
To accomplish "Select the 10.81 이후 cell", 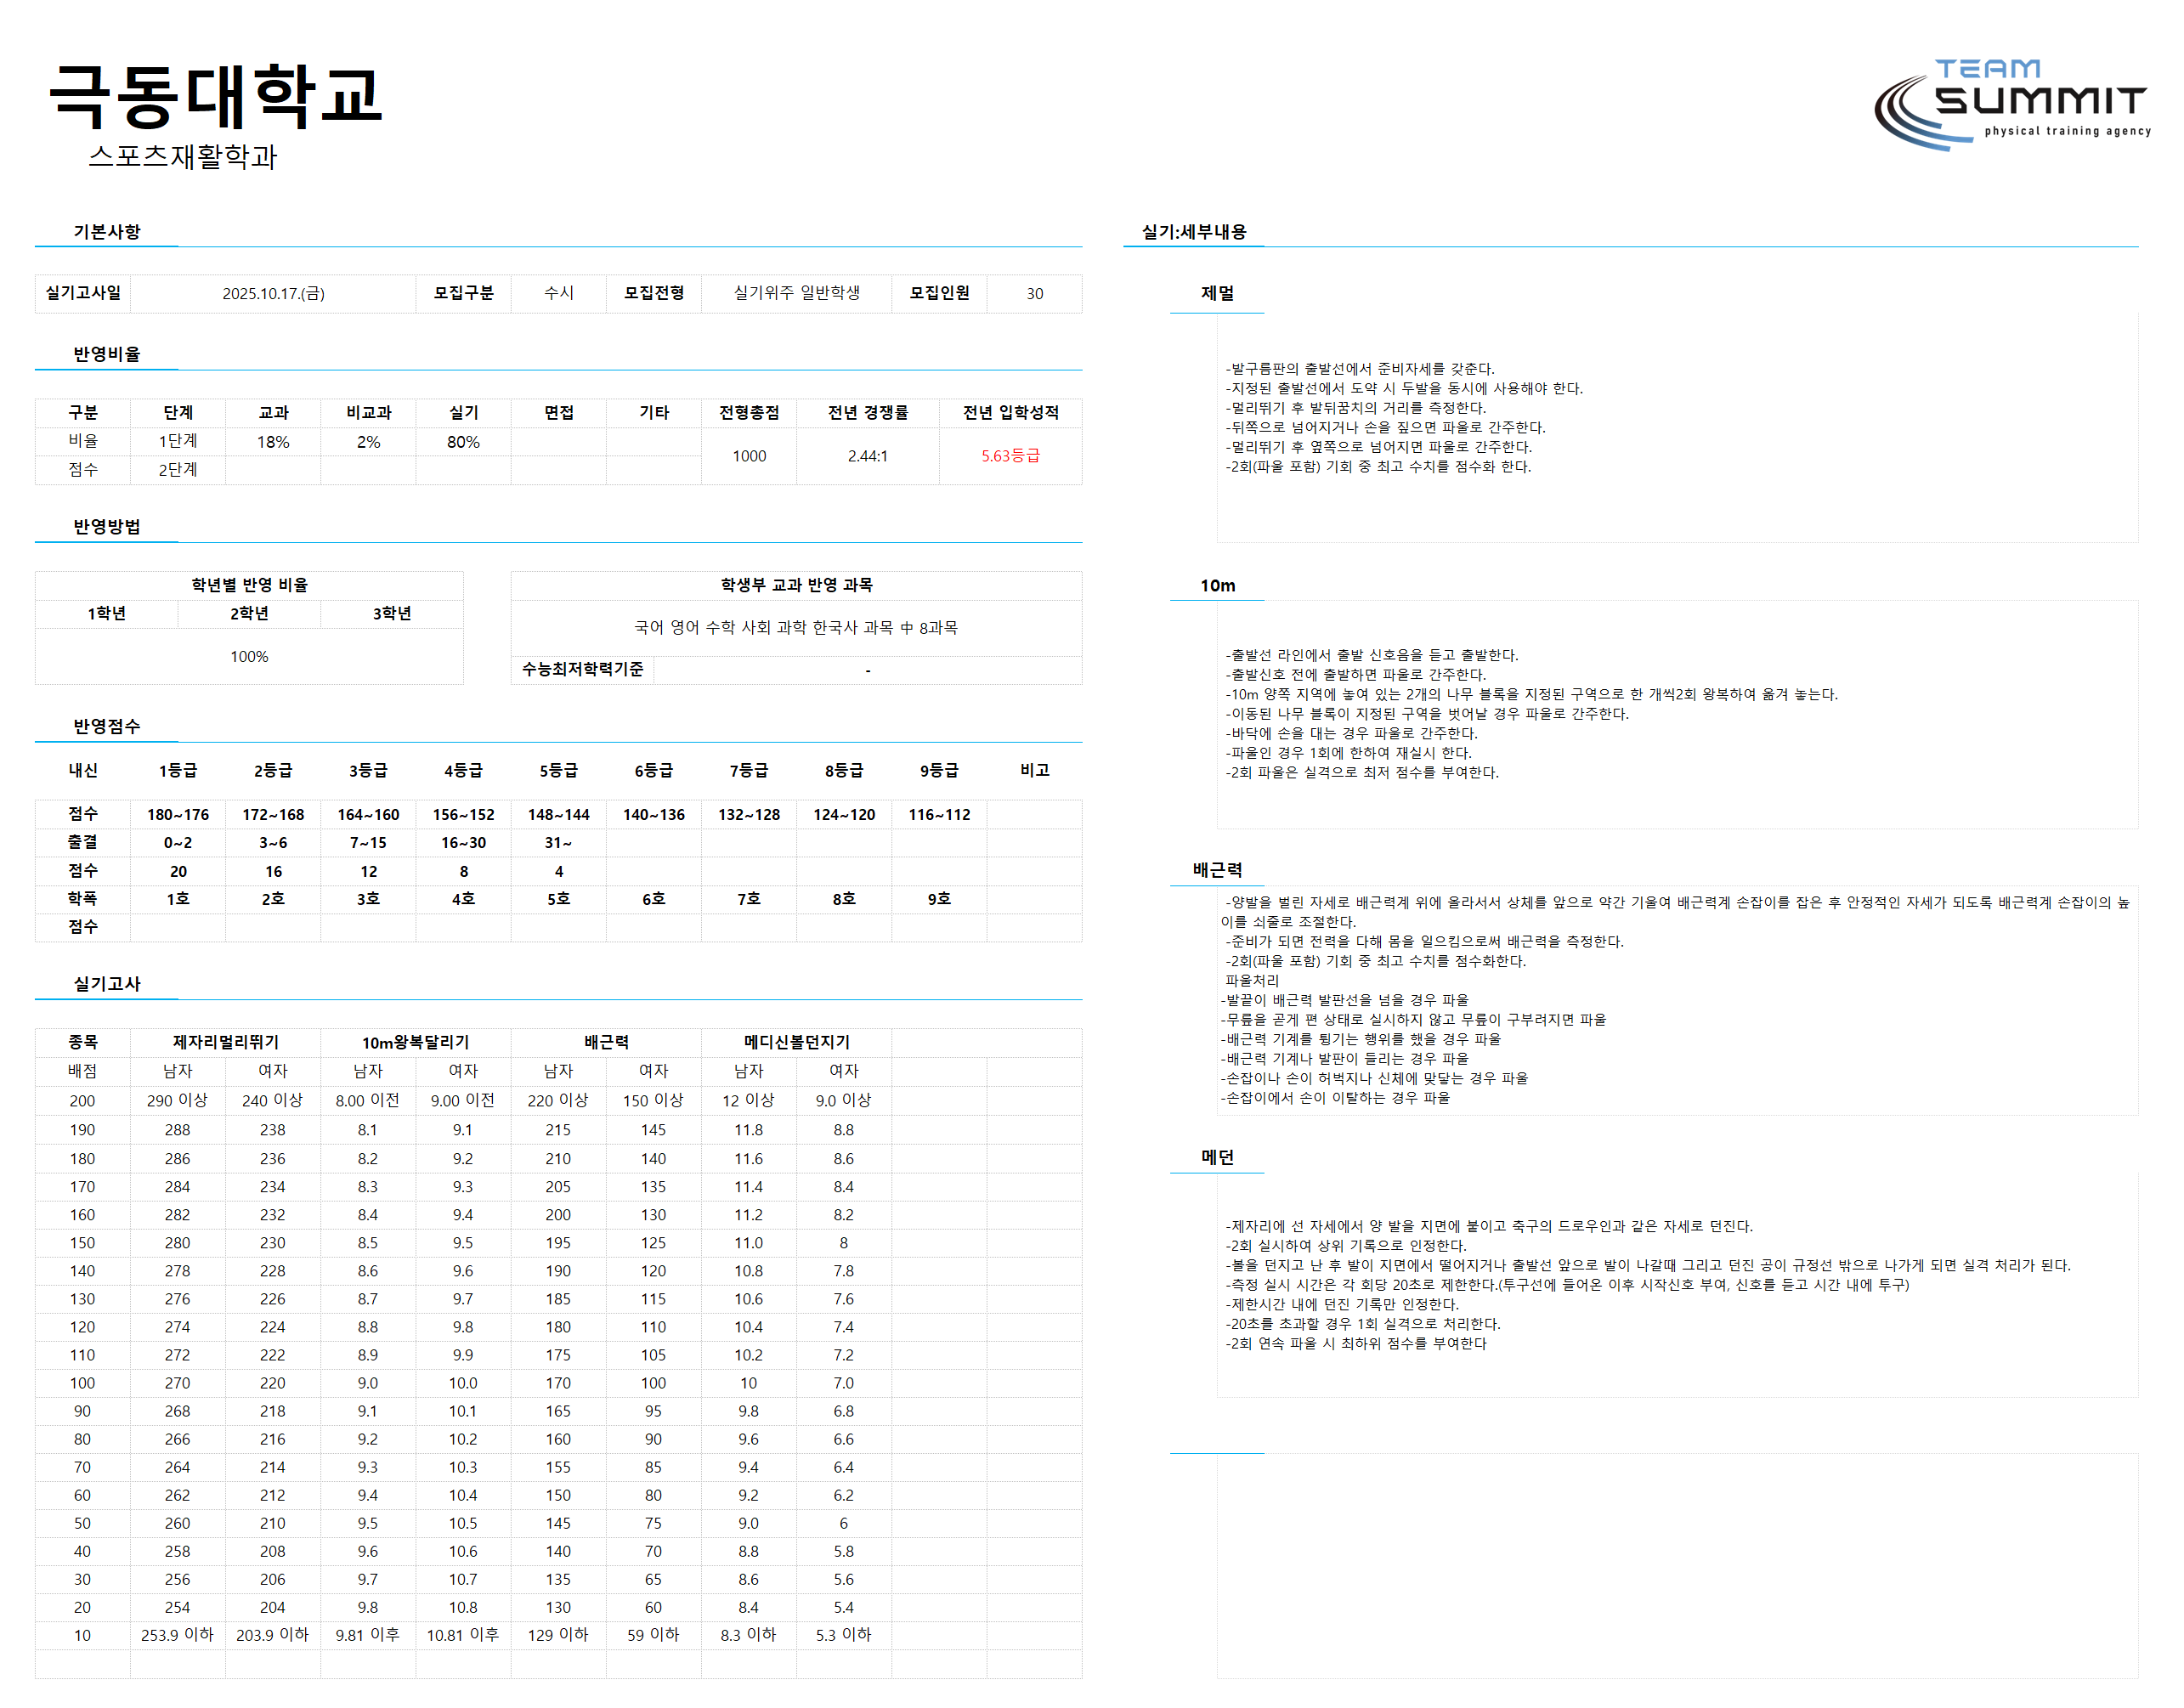I will pyautogui.click(x=463, y=1635).
